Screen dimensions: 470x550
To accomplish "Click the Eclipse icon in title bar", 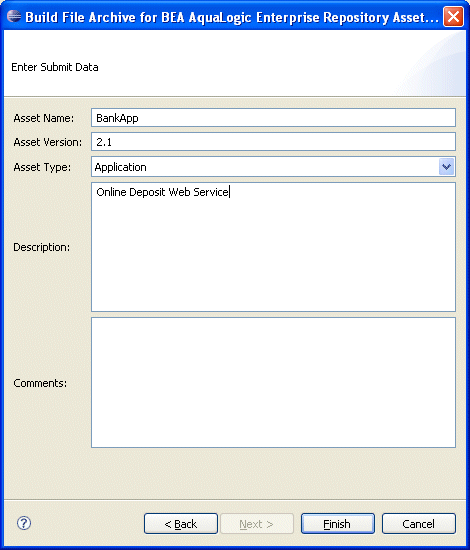I will (14, 16).
